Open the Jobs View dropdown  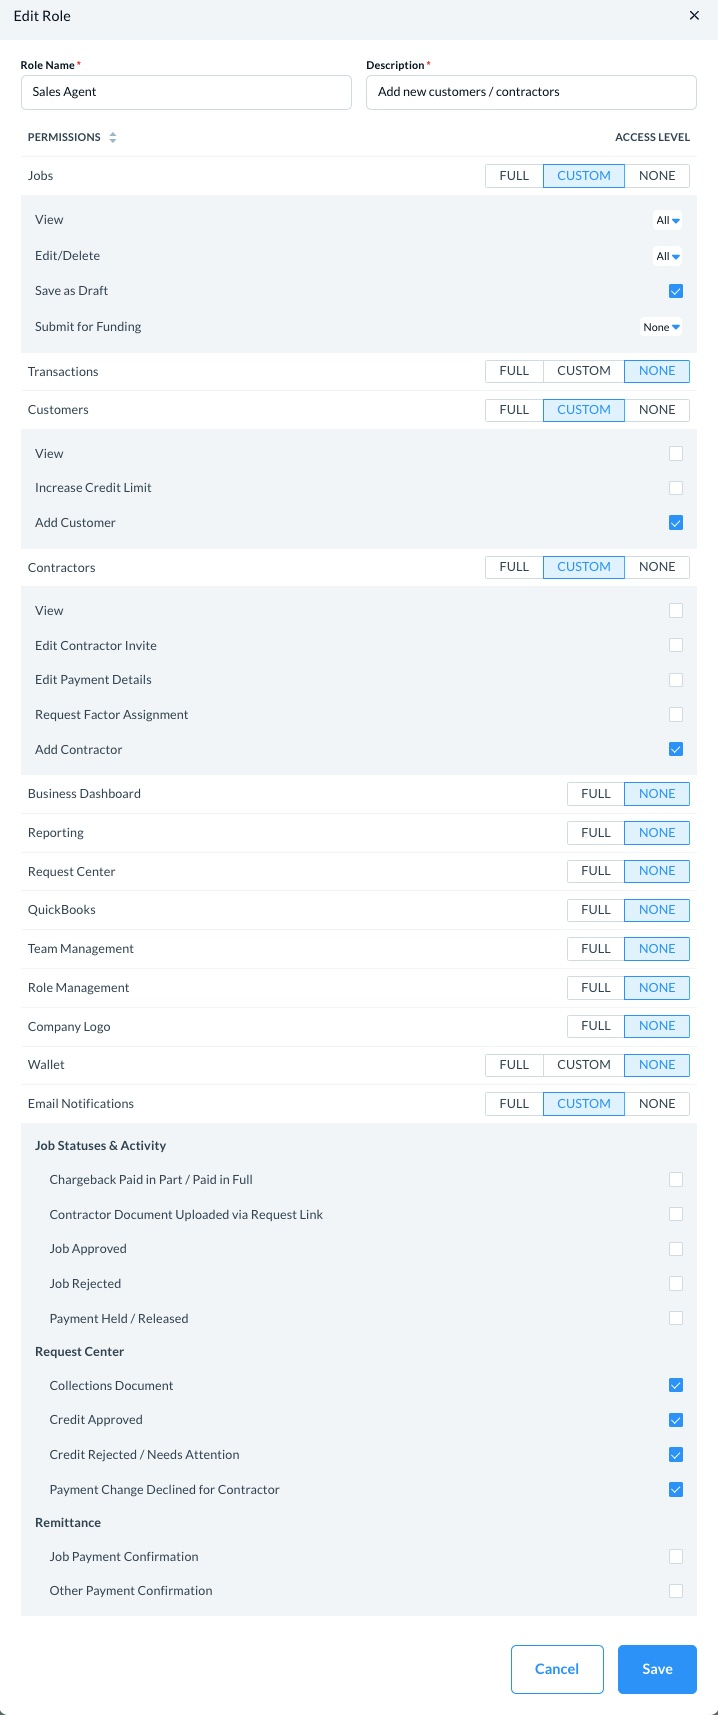click(668, 220)
